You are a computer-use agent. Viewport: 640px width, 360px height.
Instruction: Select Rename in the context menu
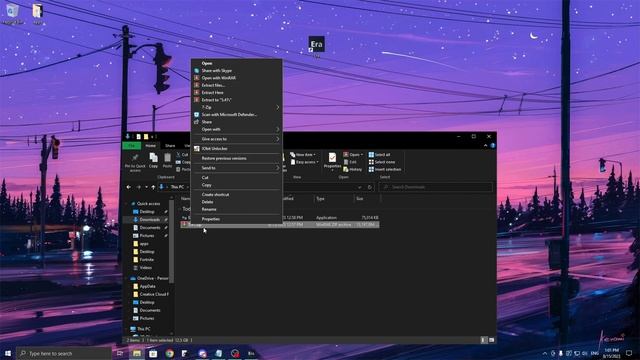(x=209, y=209)
